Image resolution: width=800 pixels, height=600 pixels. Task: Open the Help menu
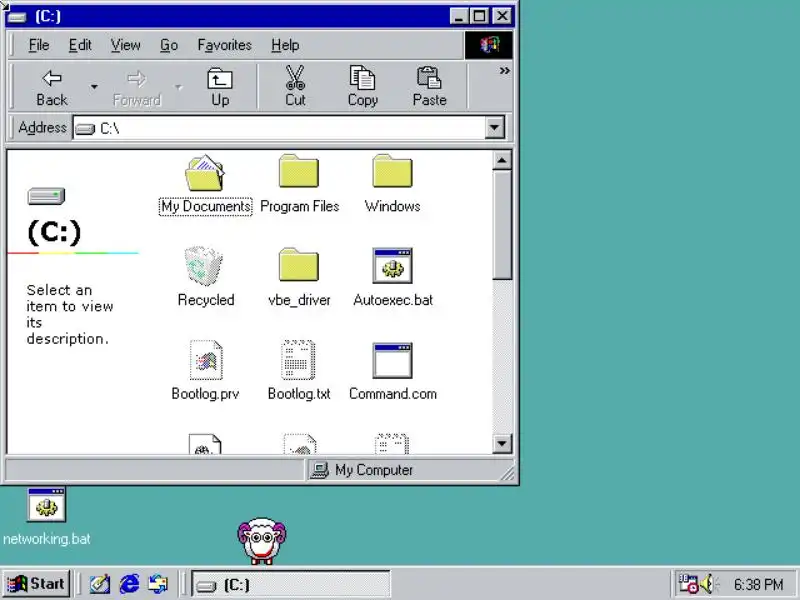(x=285, y=45)
